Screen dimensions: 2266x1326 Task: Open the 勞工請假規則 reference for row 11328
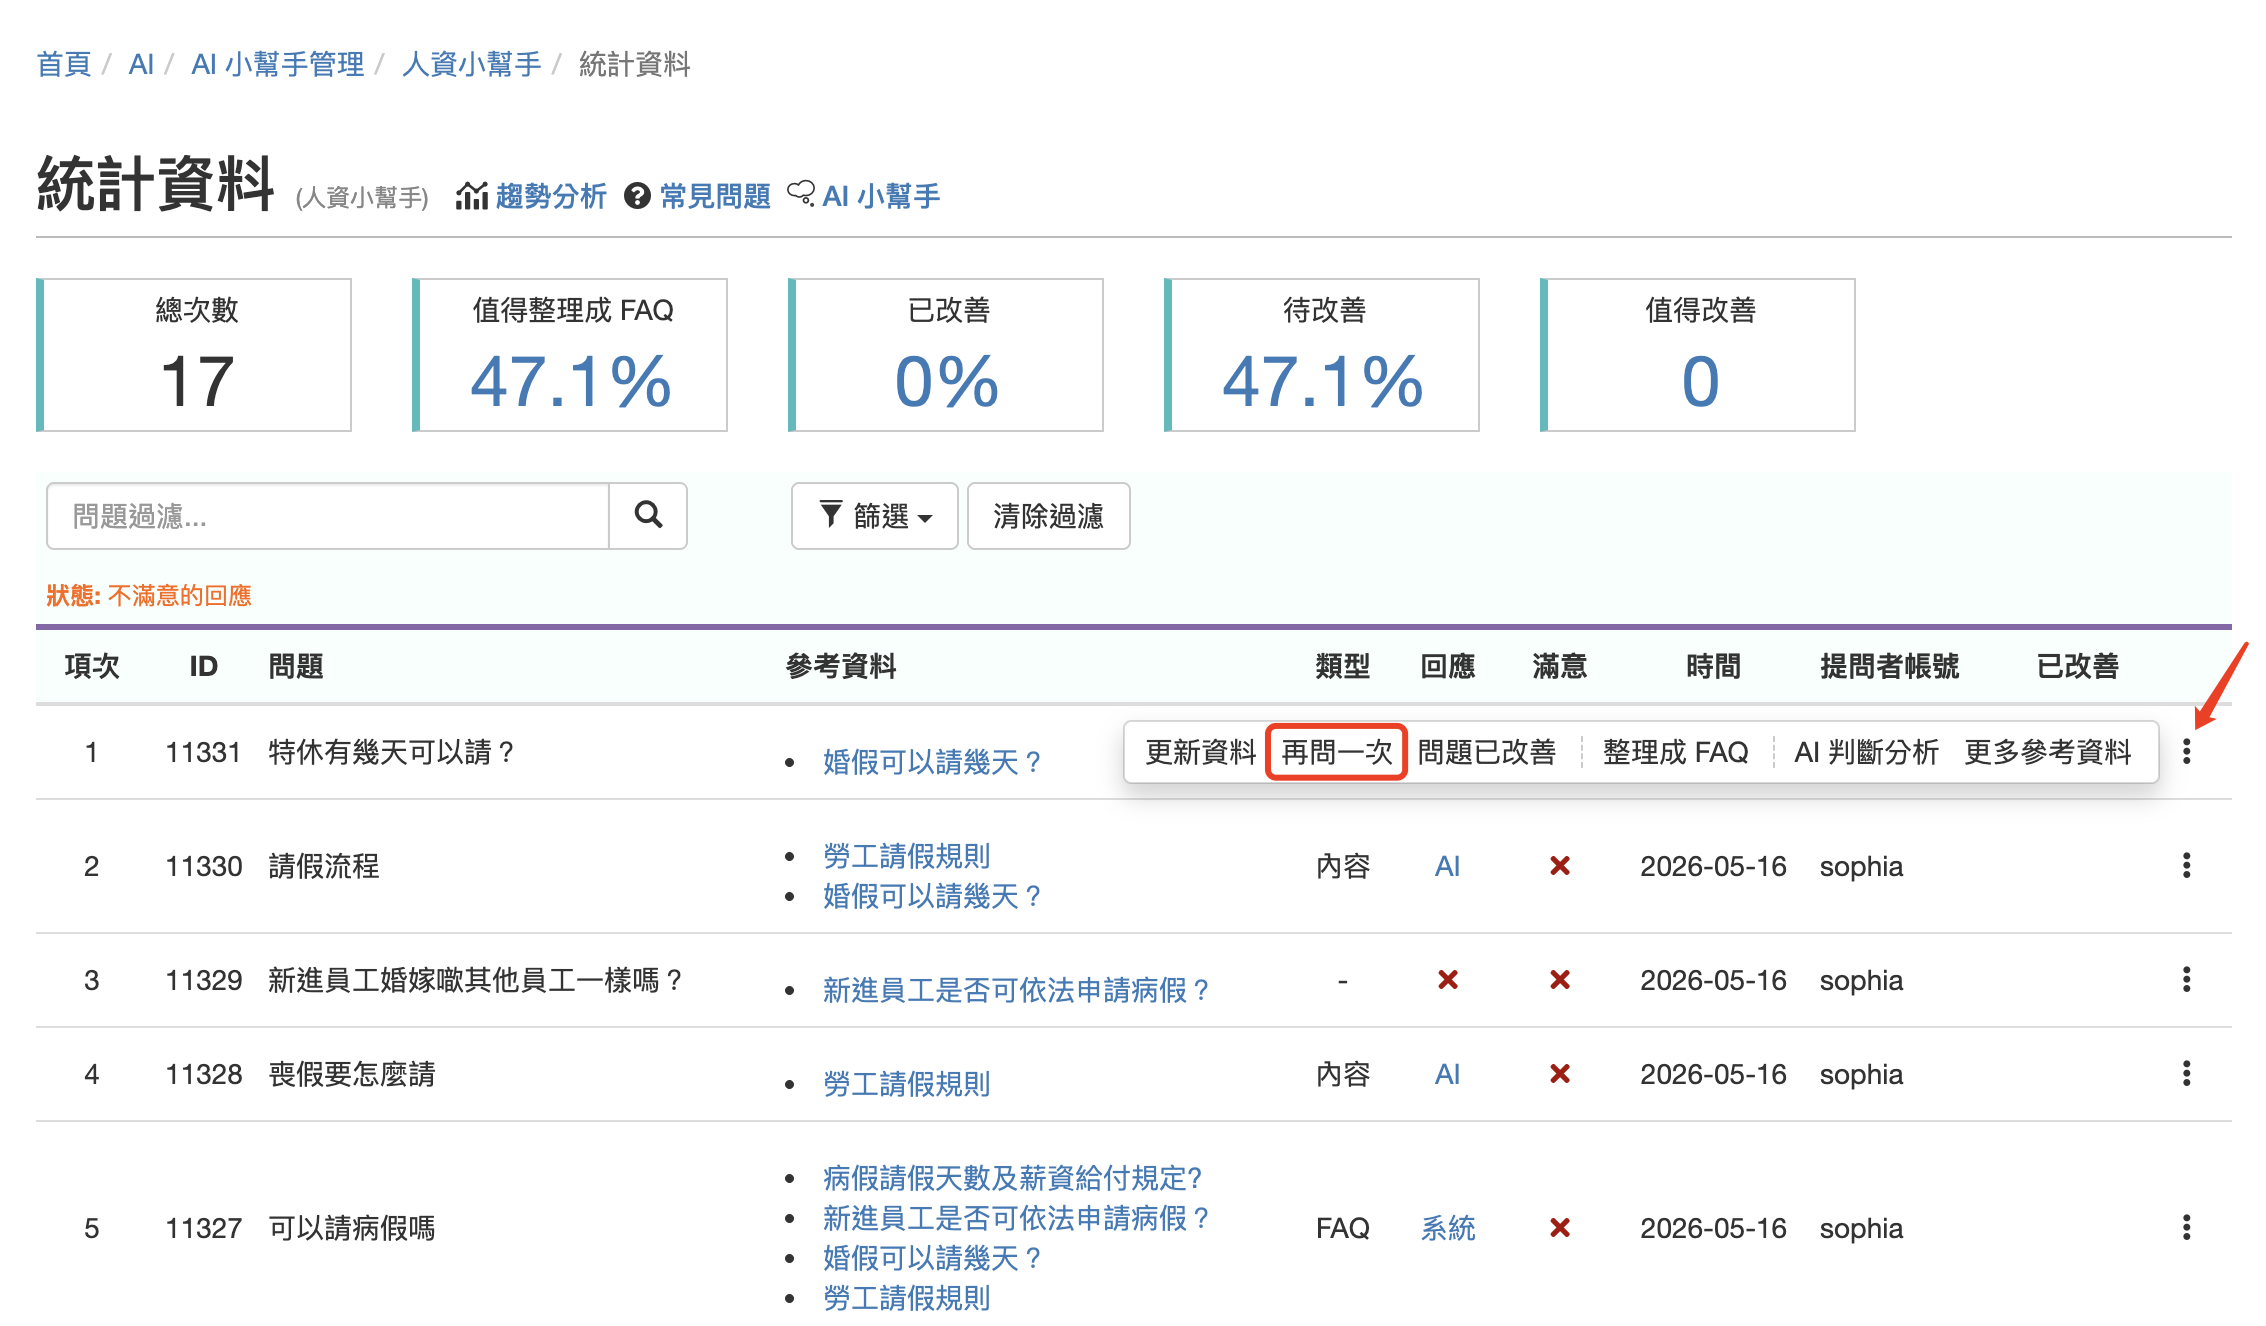click(906, 1084)
